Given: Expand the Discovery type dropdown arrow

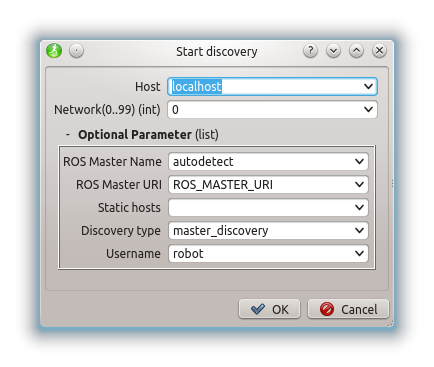Looking at the screenshot, I should [x=359, y=231].
